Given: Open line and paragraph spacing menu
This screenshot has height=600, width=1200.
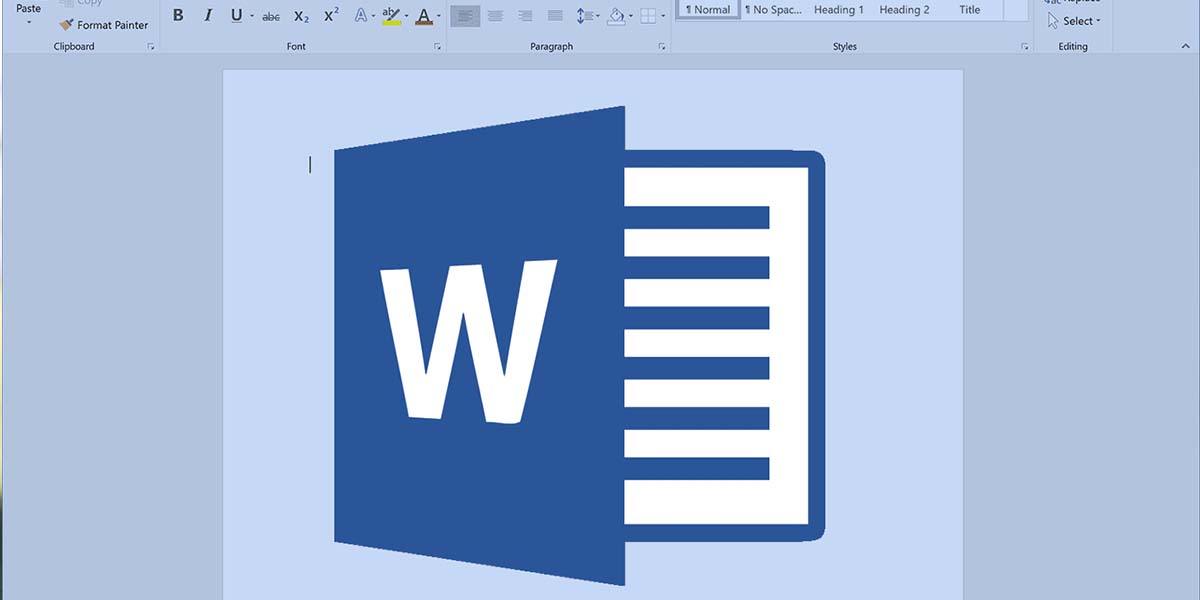Looking at the screenshot, I should (588, 16).
